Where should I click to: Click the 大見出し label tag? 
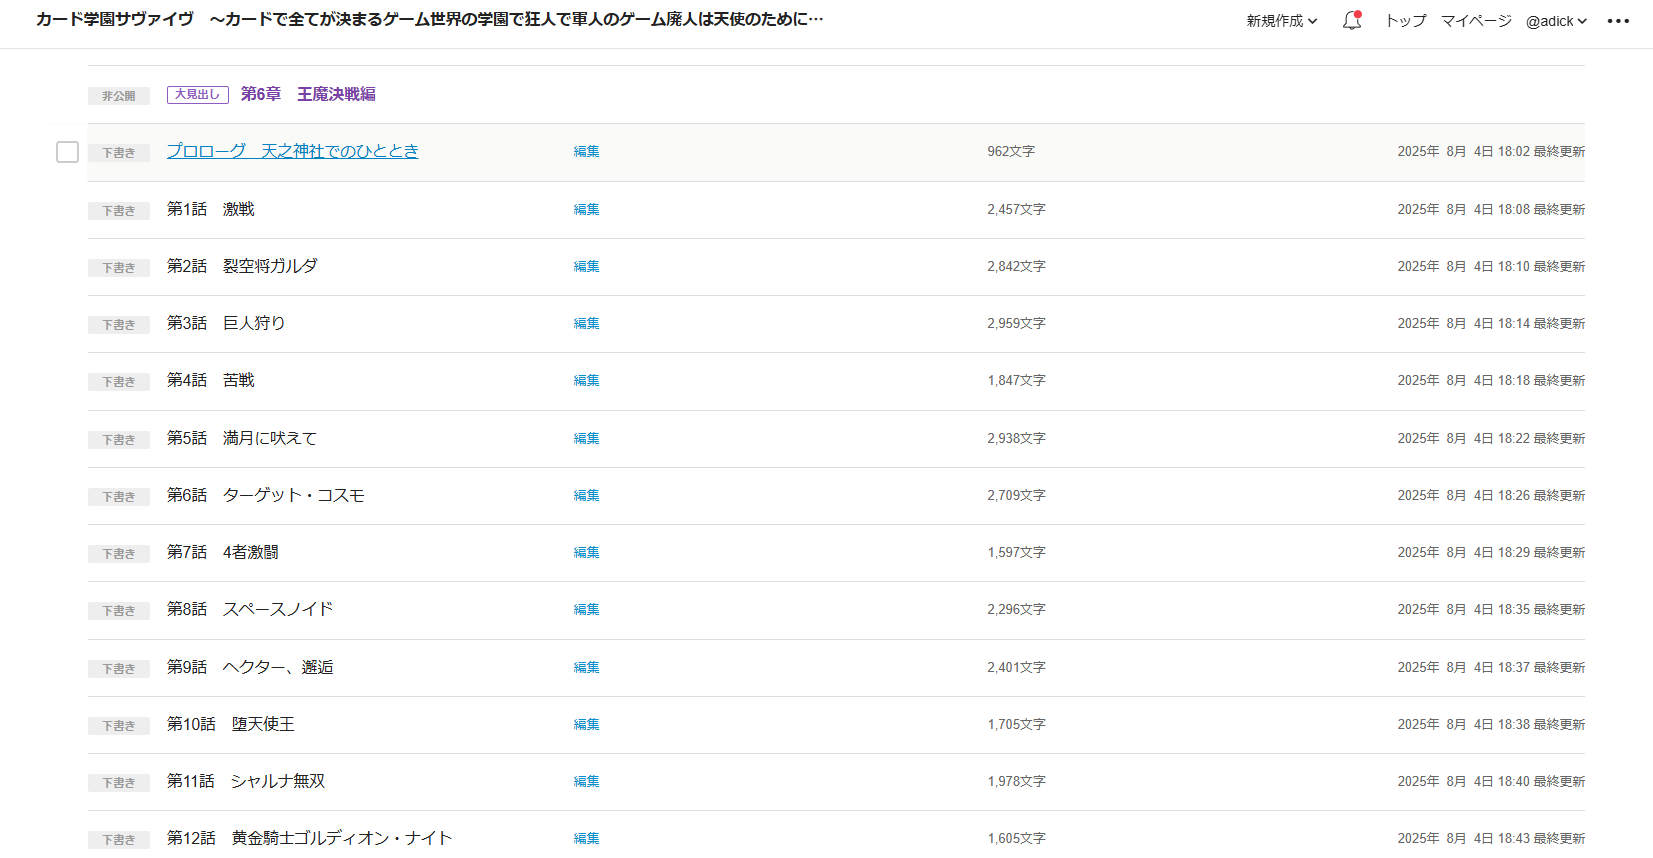pyautogui.click(x=197, y=94)
